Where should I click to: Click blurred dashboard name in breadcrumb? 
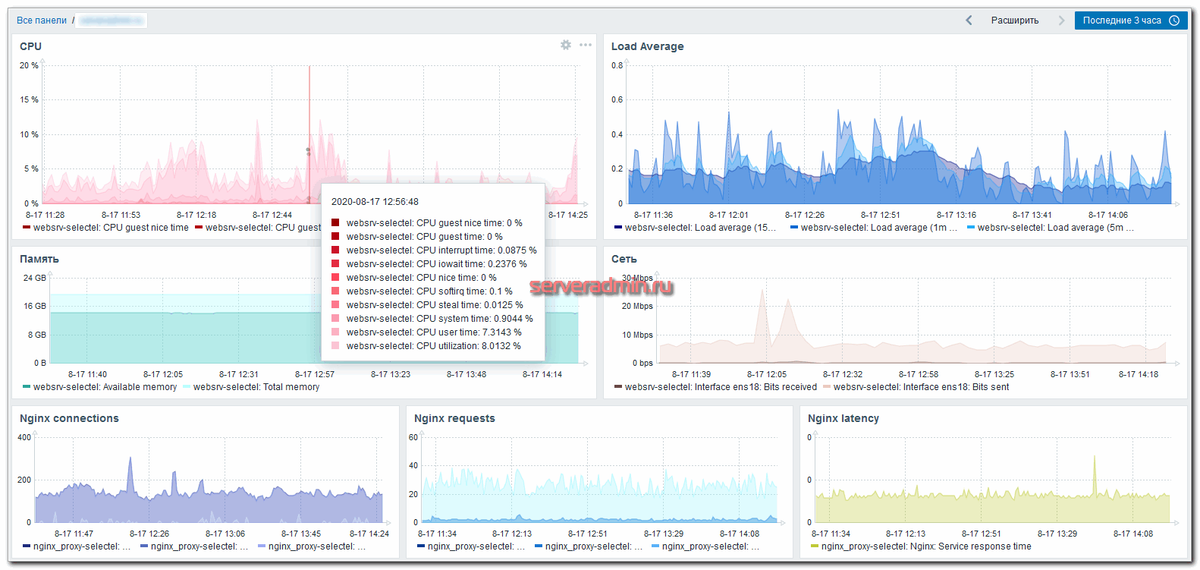111,20
